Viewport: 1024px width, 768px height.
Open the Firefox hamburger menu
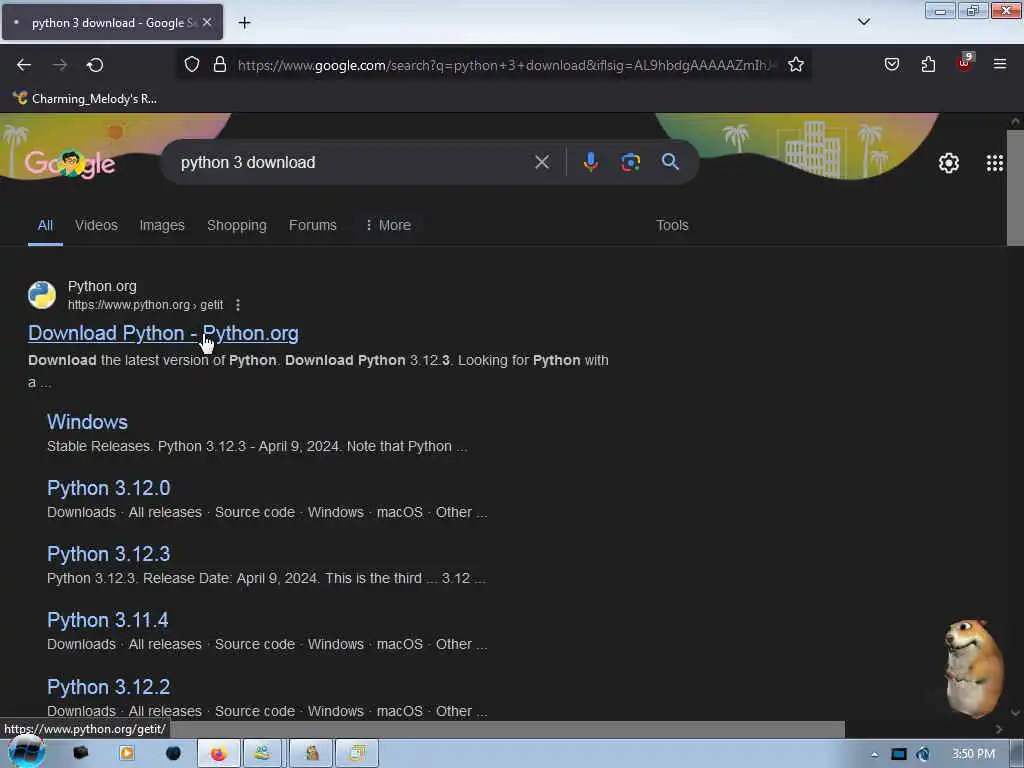point(1000,64)
